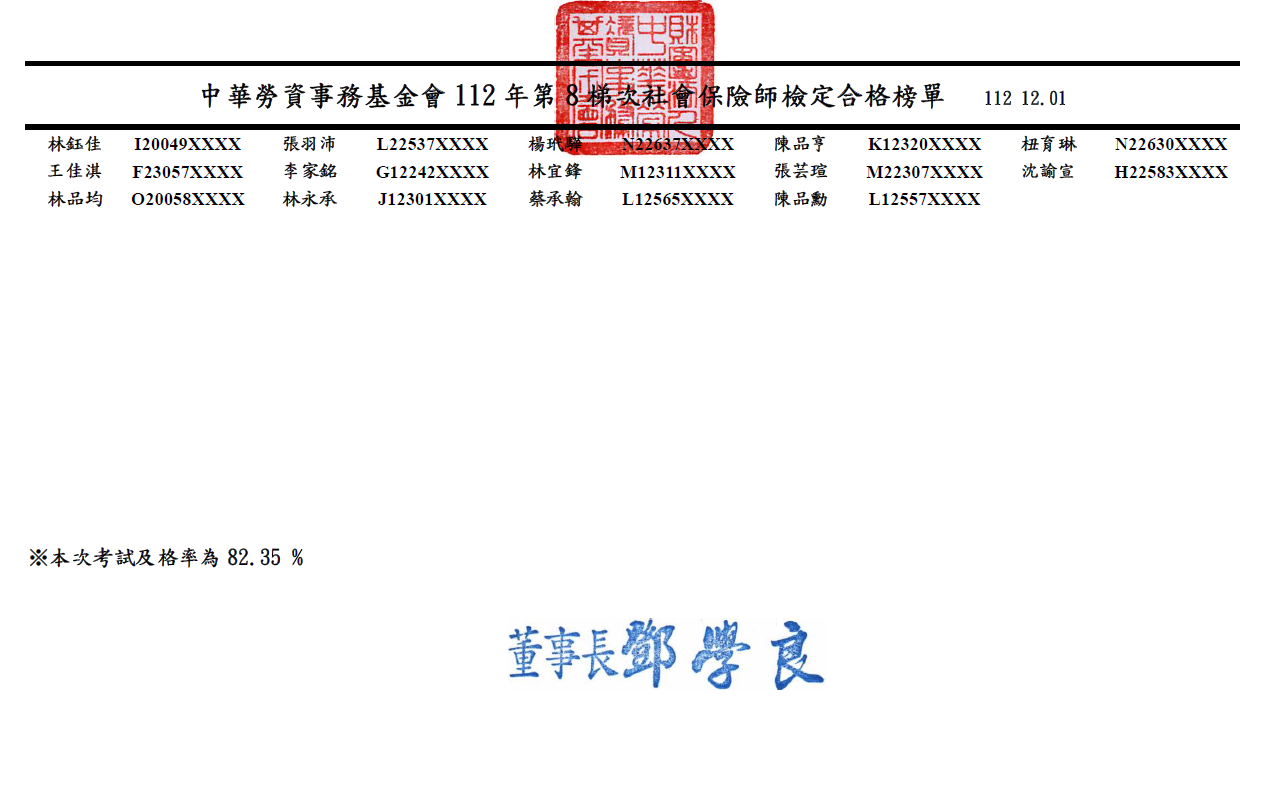Click the name 林品均
1265x790 pixels.
coord(75,199)
